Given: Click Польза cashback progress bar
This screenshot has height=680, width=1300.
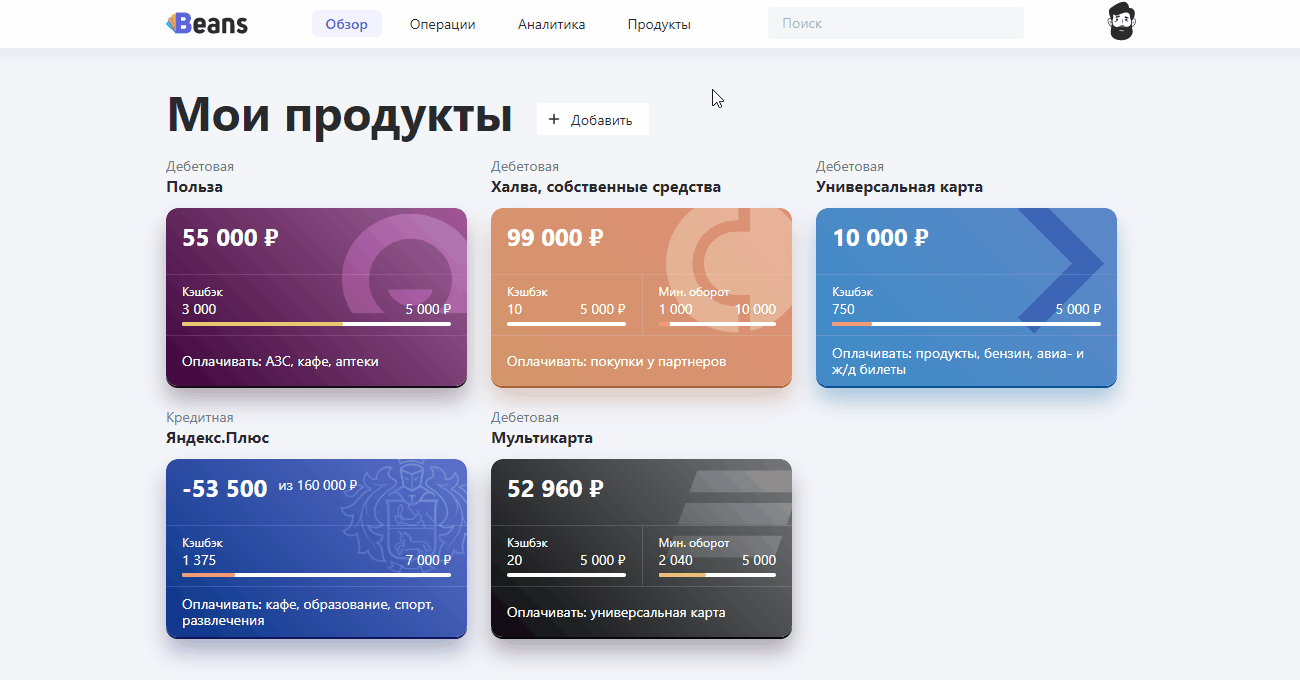Looking at the screenshot, I should pos(316,324).
